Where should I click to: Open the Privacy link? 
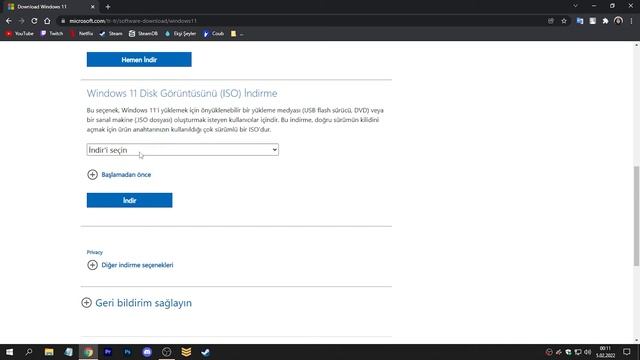click(95, 252)
